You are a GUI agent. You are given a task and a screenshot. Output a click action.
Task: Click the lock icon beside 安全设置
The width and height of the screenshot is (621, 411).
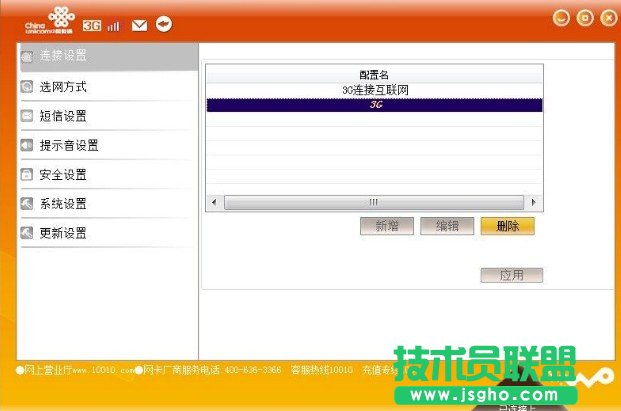(x=27, y=175)
